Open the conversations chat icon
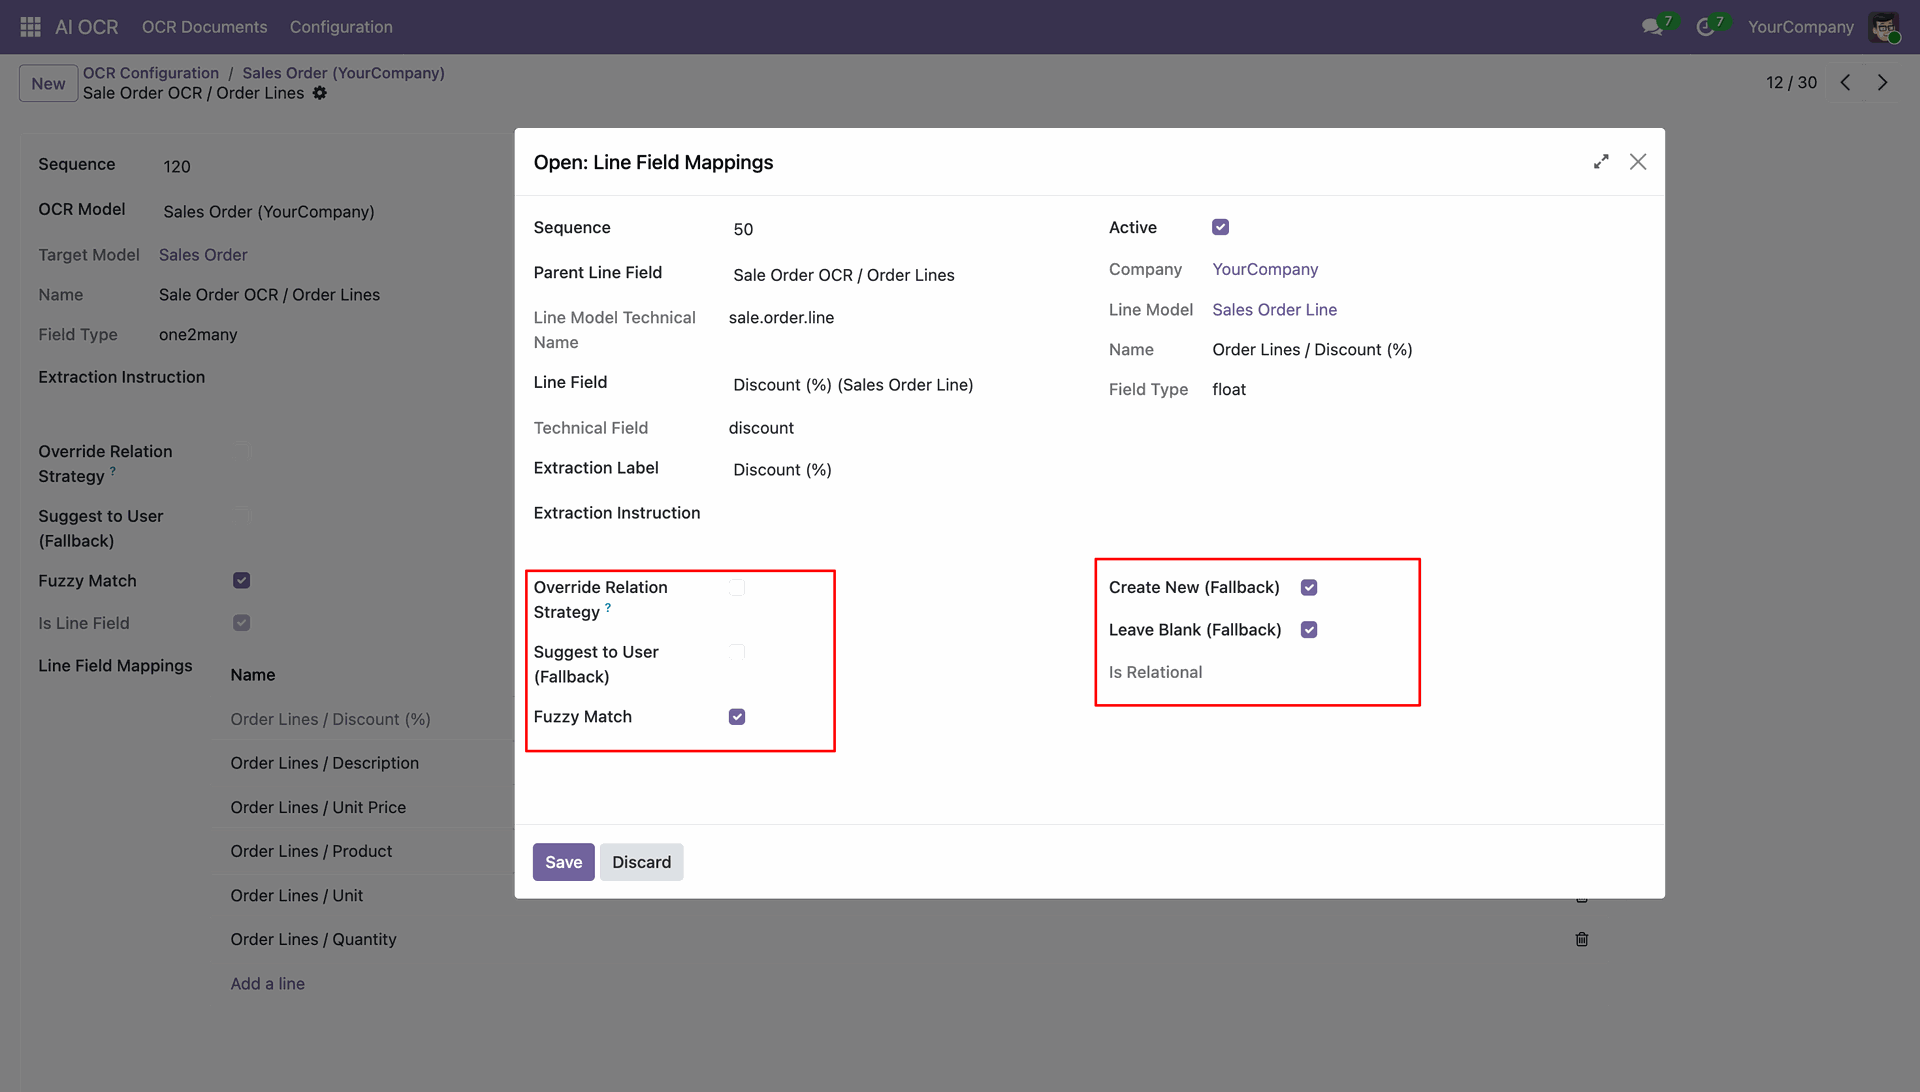Viewport: 1920px width, 1092px height. [x=1653, y=27]
